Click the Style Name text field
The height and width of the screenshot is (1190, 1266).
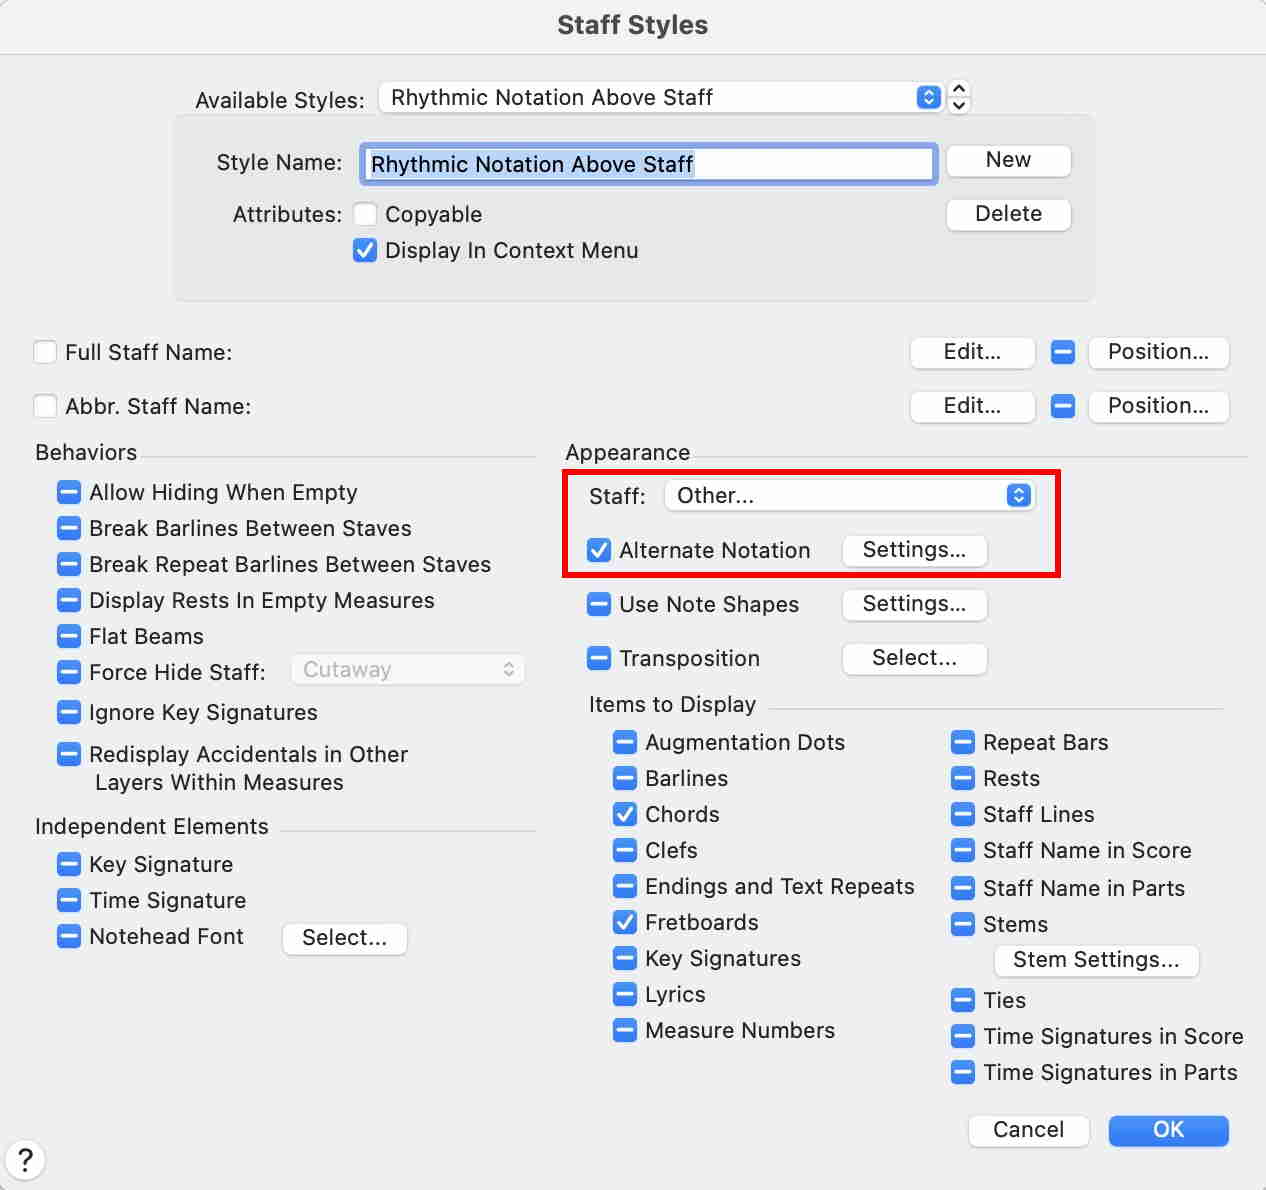[x=648, y=164]
